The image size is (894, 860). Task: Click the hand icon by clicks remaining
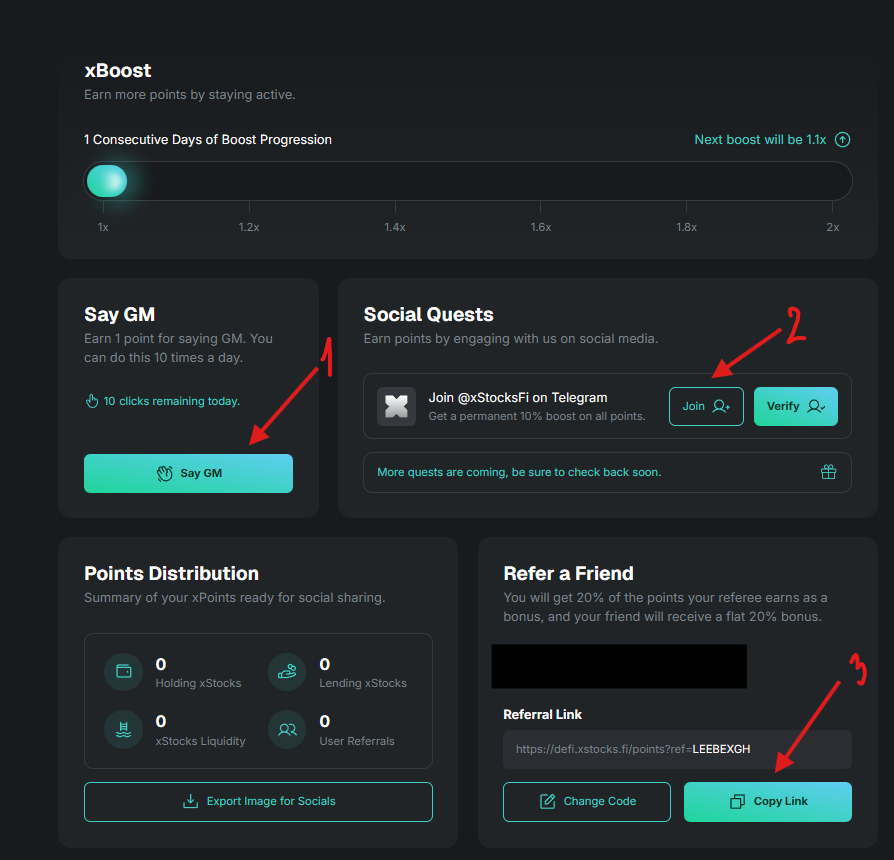coord(92,401)
